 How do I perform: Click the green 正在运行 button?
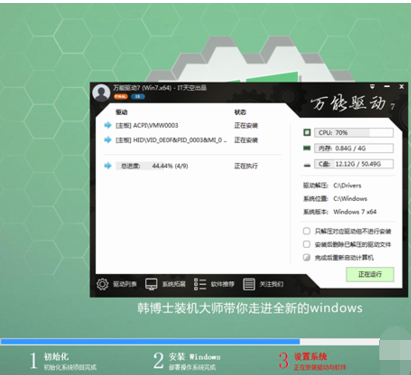[x=370, y=274]
